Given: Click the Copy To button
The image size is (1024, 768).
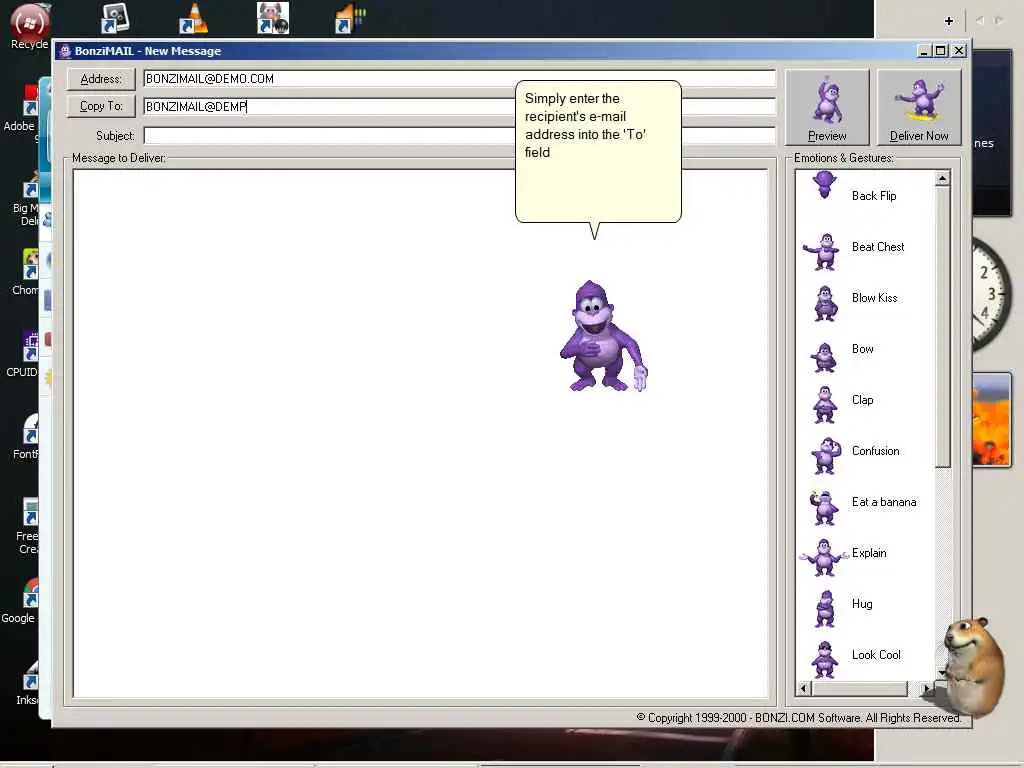Looking at the screenshot, I should click(101, 106).
